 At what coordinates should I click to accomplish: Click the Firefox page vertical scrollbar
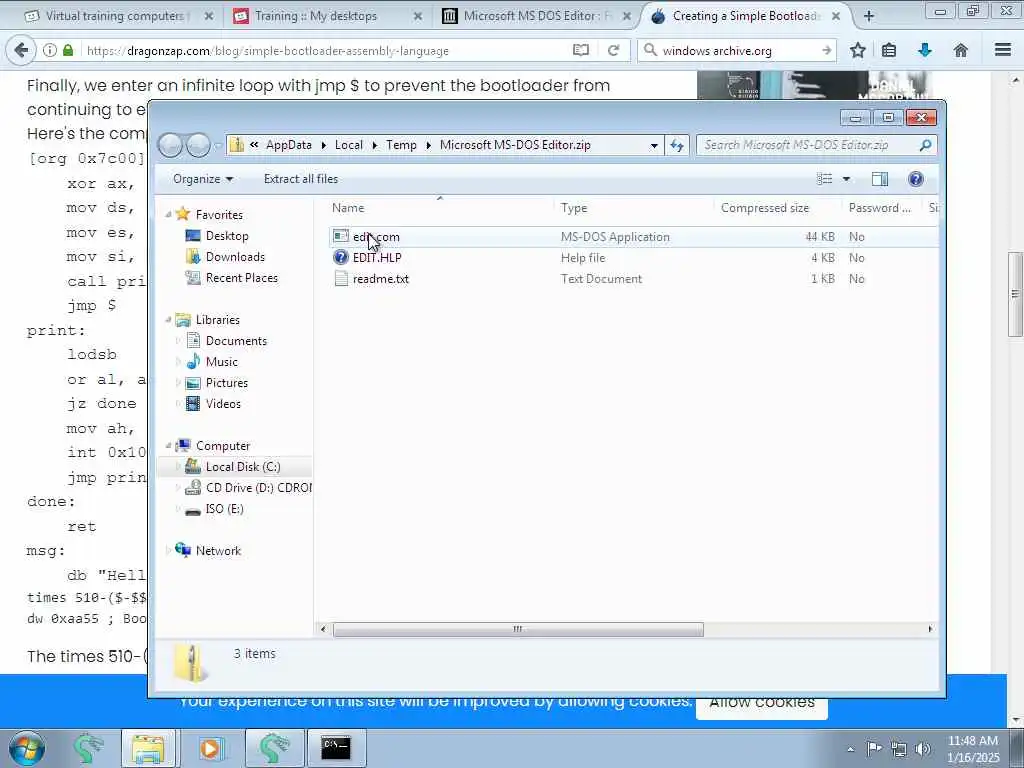pyautogui.click(x=1016, y=294)
